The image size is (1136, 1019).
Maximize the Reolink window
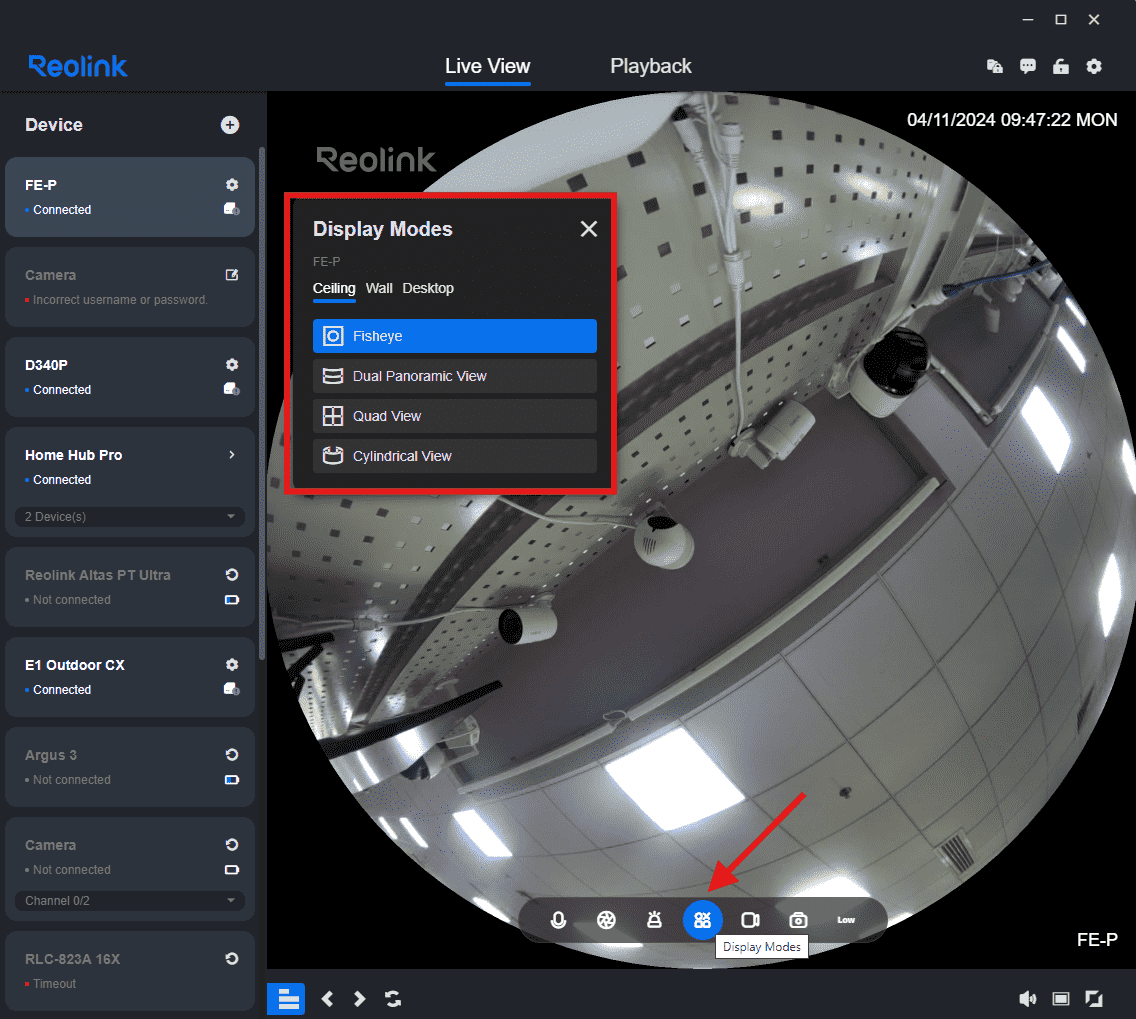point(1061,20)
